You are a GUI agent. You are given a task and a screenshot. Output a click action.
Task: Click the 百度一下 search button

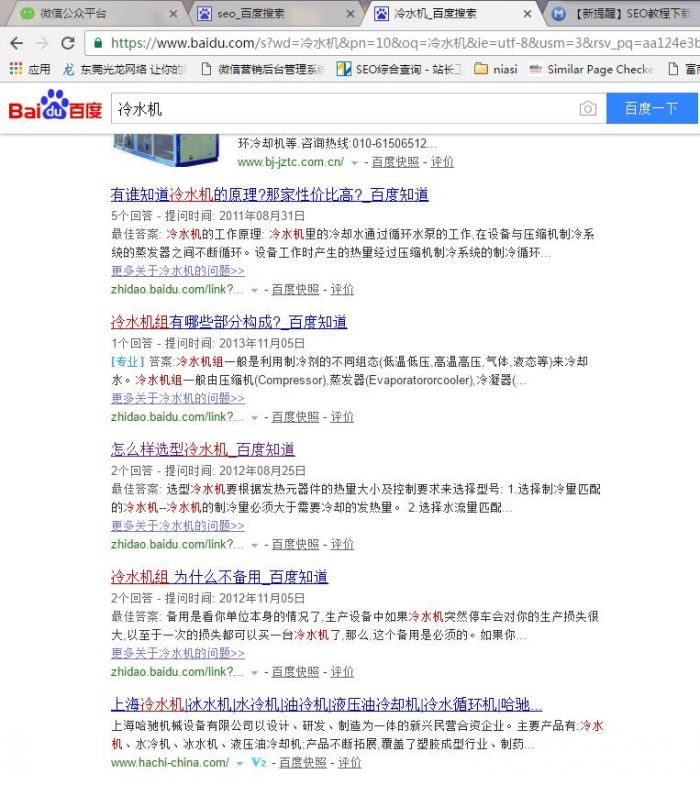[651, 108]
